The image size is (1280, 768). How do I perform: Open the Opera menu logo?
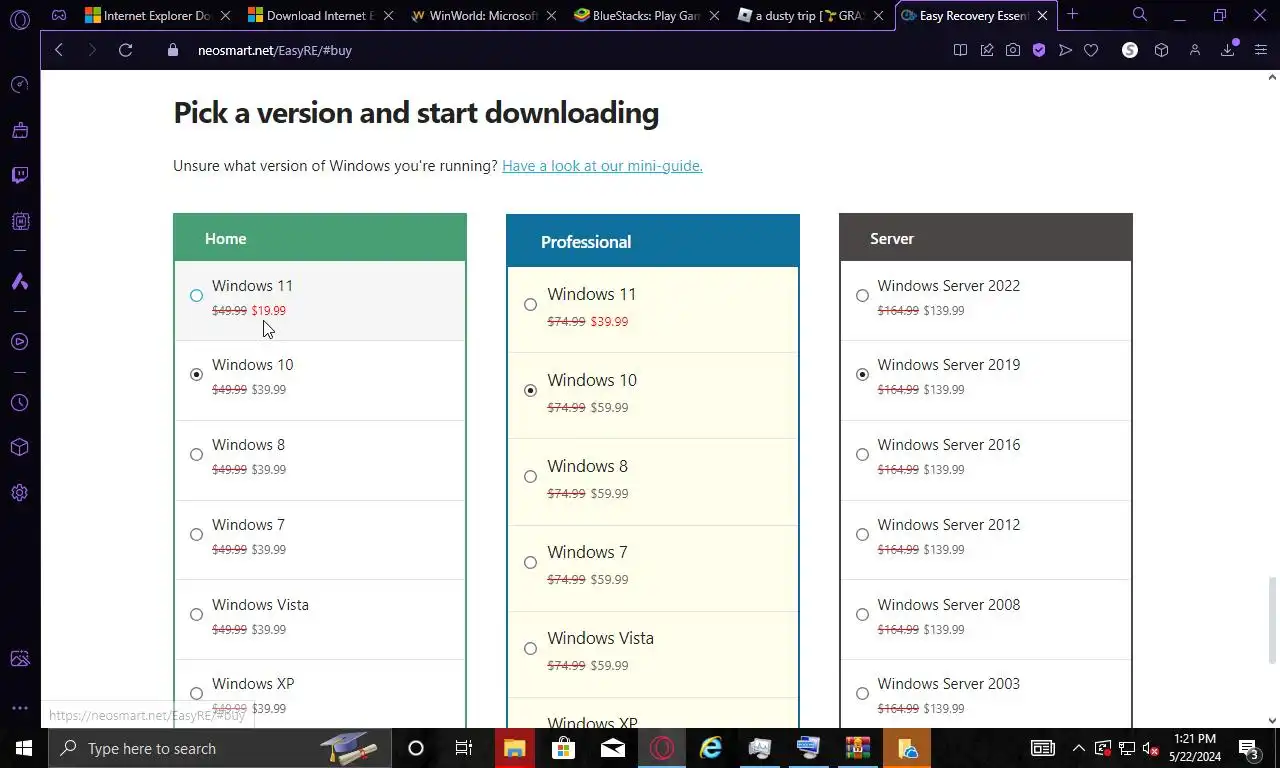tap(19, 17)
